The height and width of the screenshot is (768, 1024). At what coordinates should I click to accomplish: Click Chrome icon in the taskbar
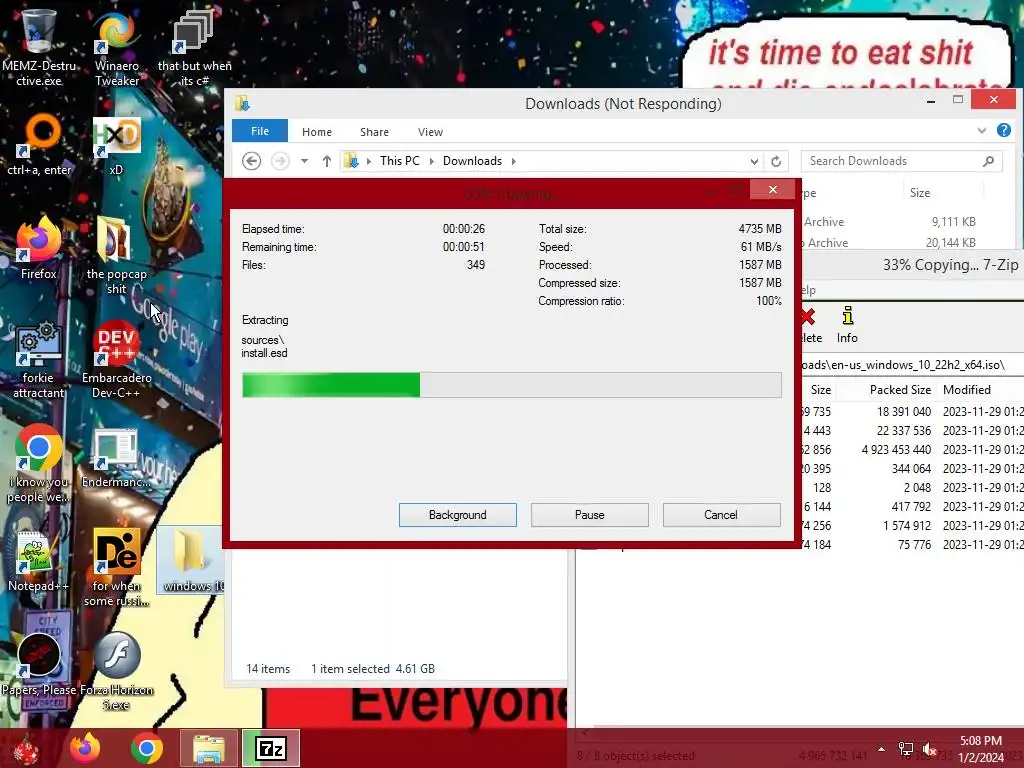tap(146, 748)
